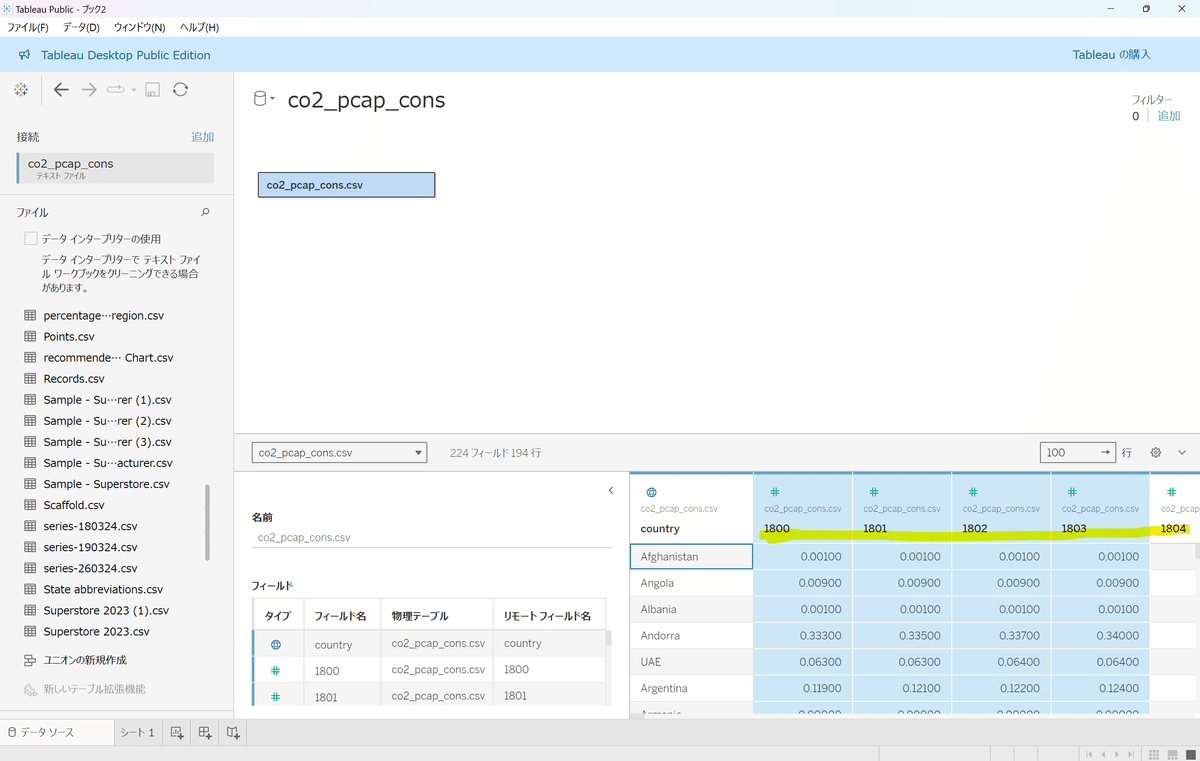1200x761 pixels.
Task: Click the new worksheet icon
Action: pos(177,733)
